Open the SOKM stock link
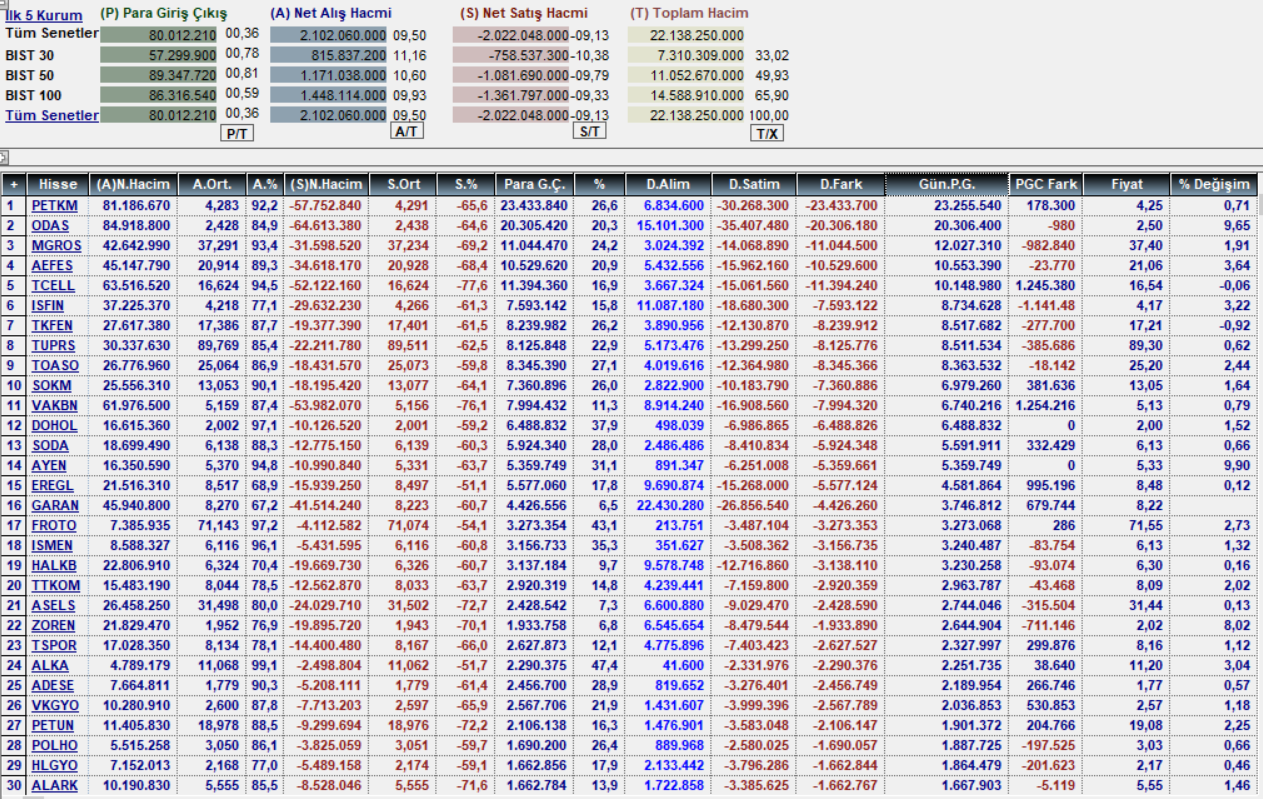The height and width of the screenshot is (799, 1263). pyautogui.click(x=51, y=385)
